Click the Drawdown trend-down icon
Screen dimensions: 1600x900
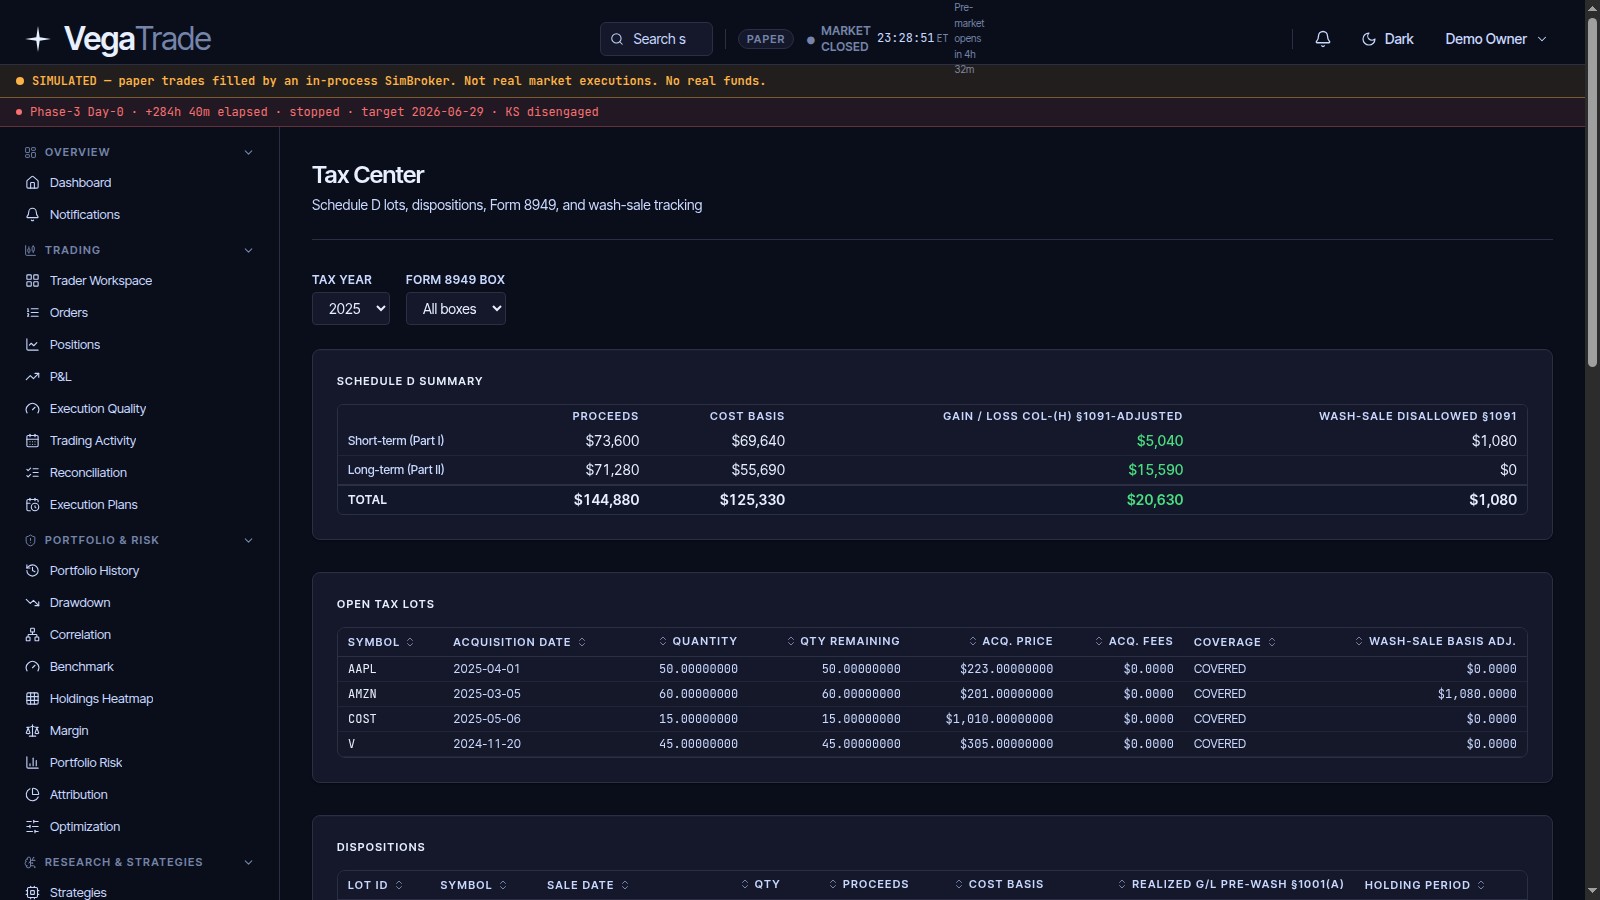(x=32, y=603)
